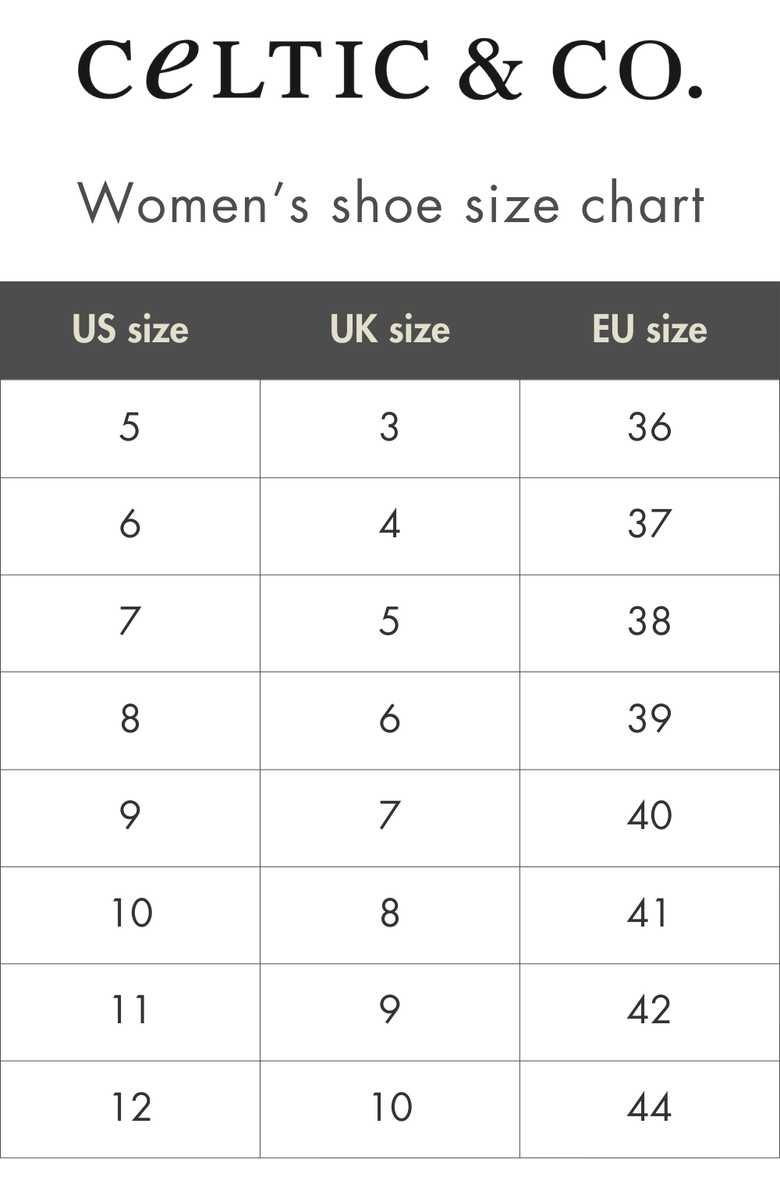Choose the EU size 39 cell
This screenshot has width=780, height=1196.
point(649,718)
